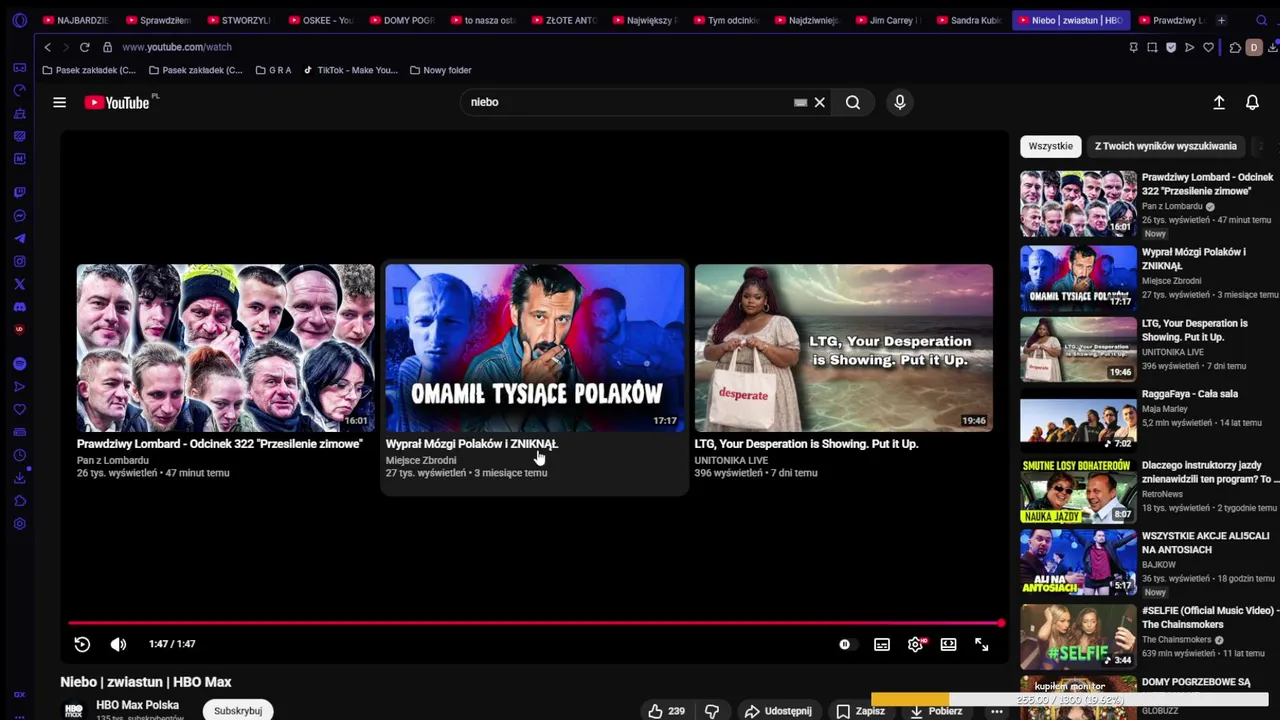Open the snapshot tool in address bar
Viewport: 1280px width, 720px height.
[1152, 47]
